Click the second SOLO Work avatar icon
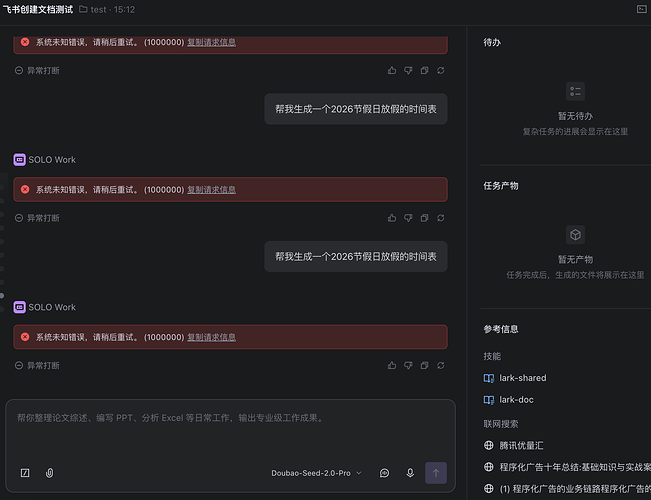The image size is (651, 500). pos(20,307)
